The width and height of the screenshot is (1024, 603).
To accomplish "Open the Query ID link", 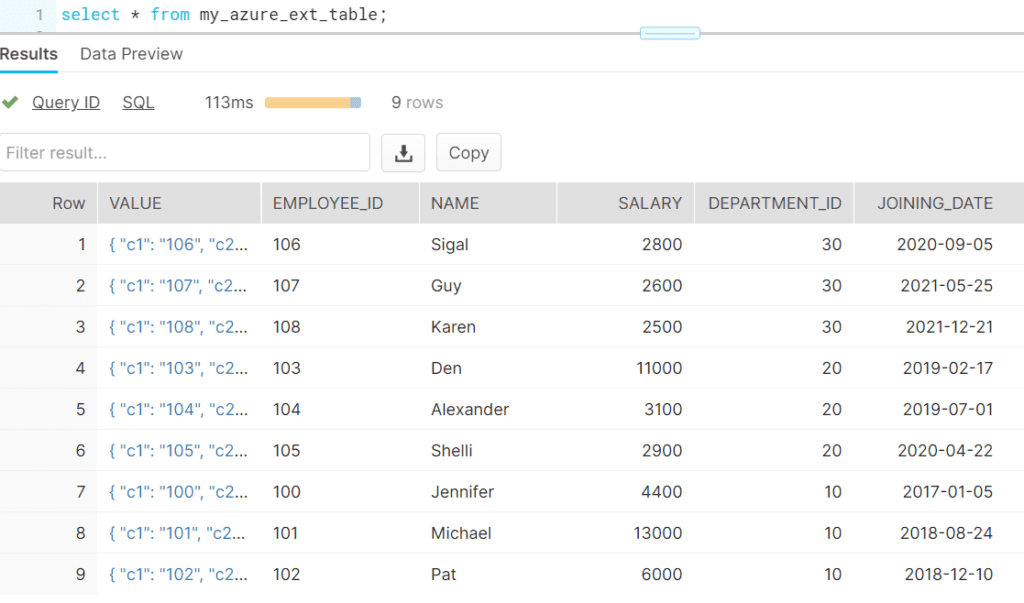I will pyautogui.click(x=66, y=103).
